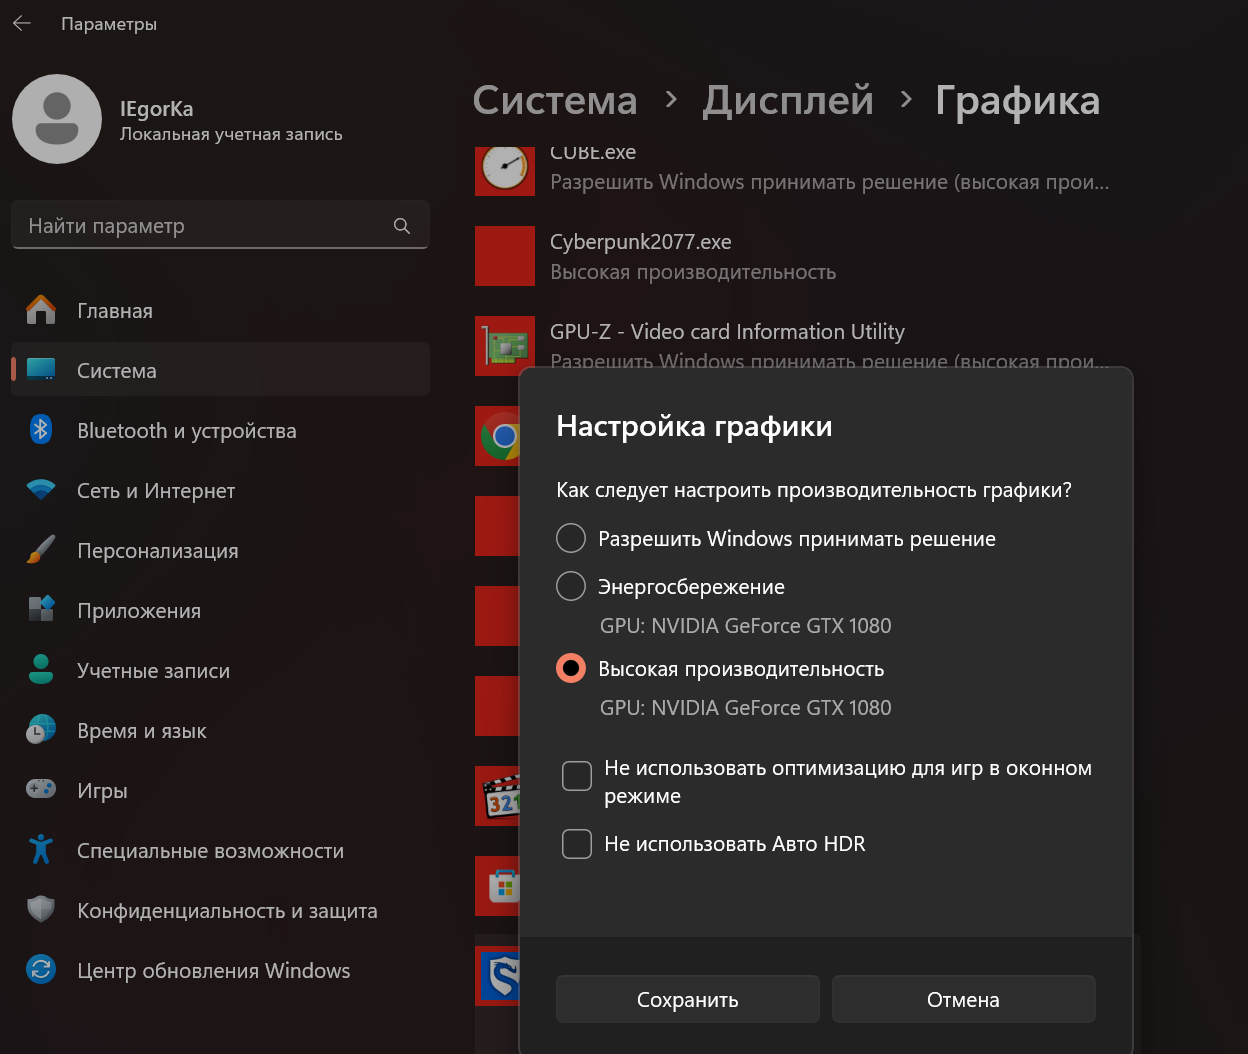The image size is (1248, 1054).
Task: Click the Параметры window title
Action: (109, 23)
